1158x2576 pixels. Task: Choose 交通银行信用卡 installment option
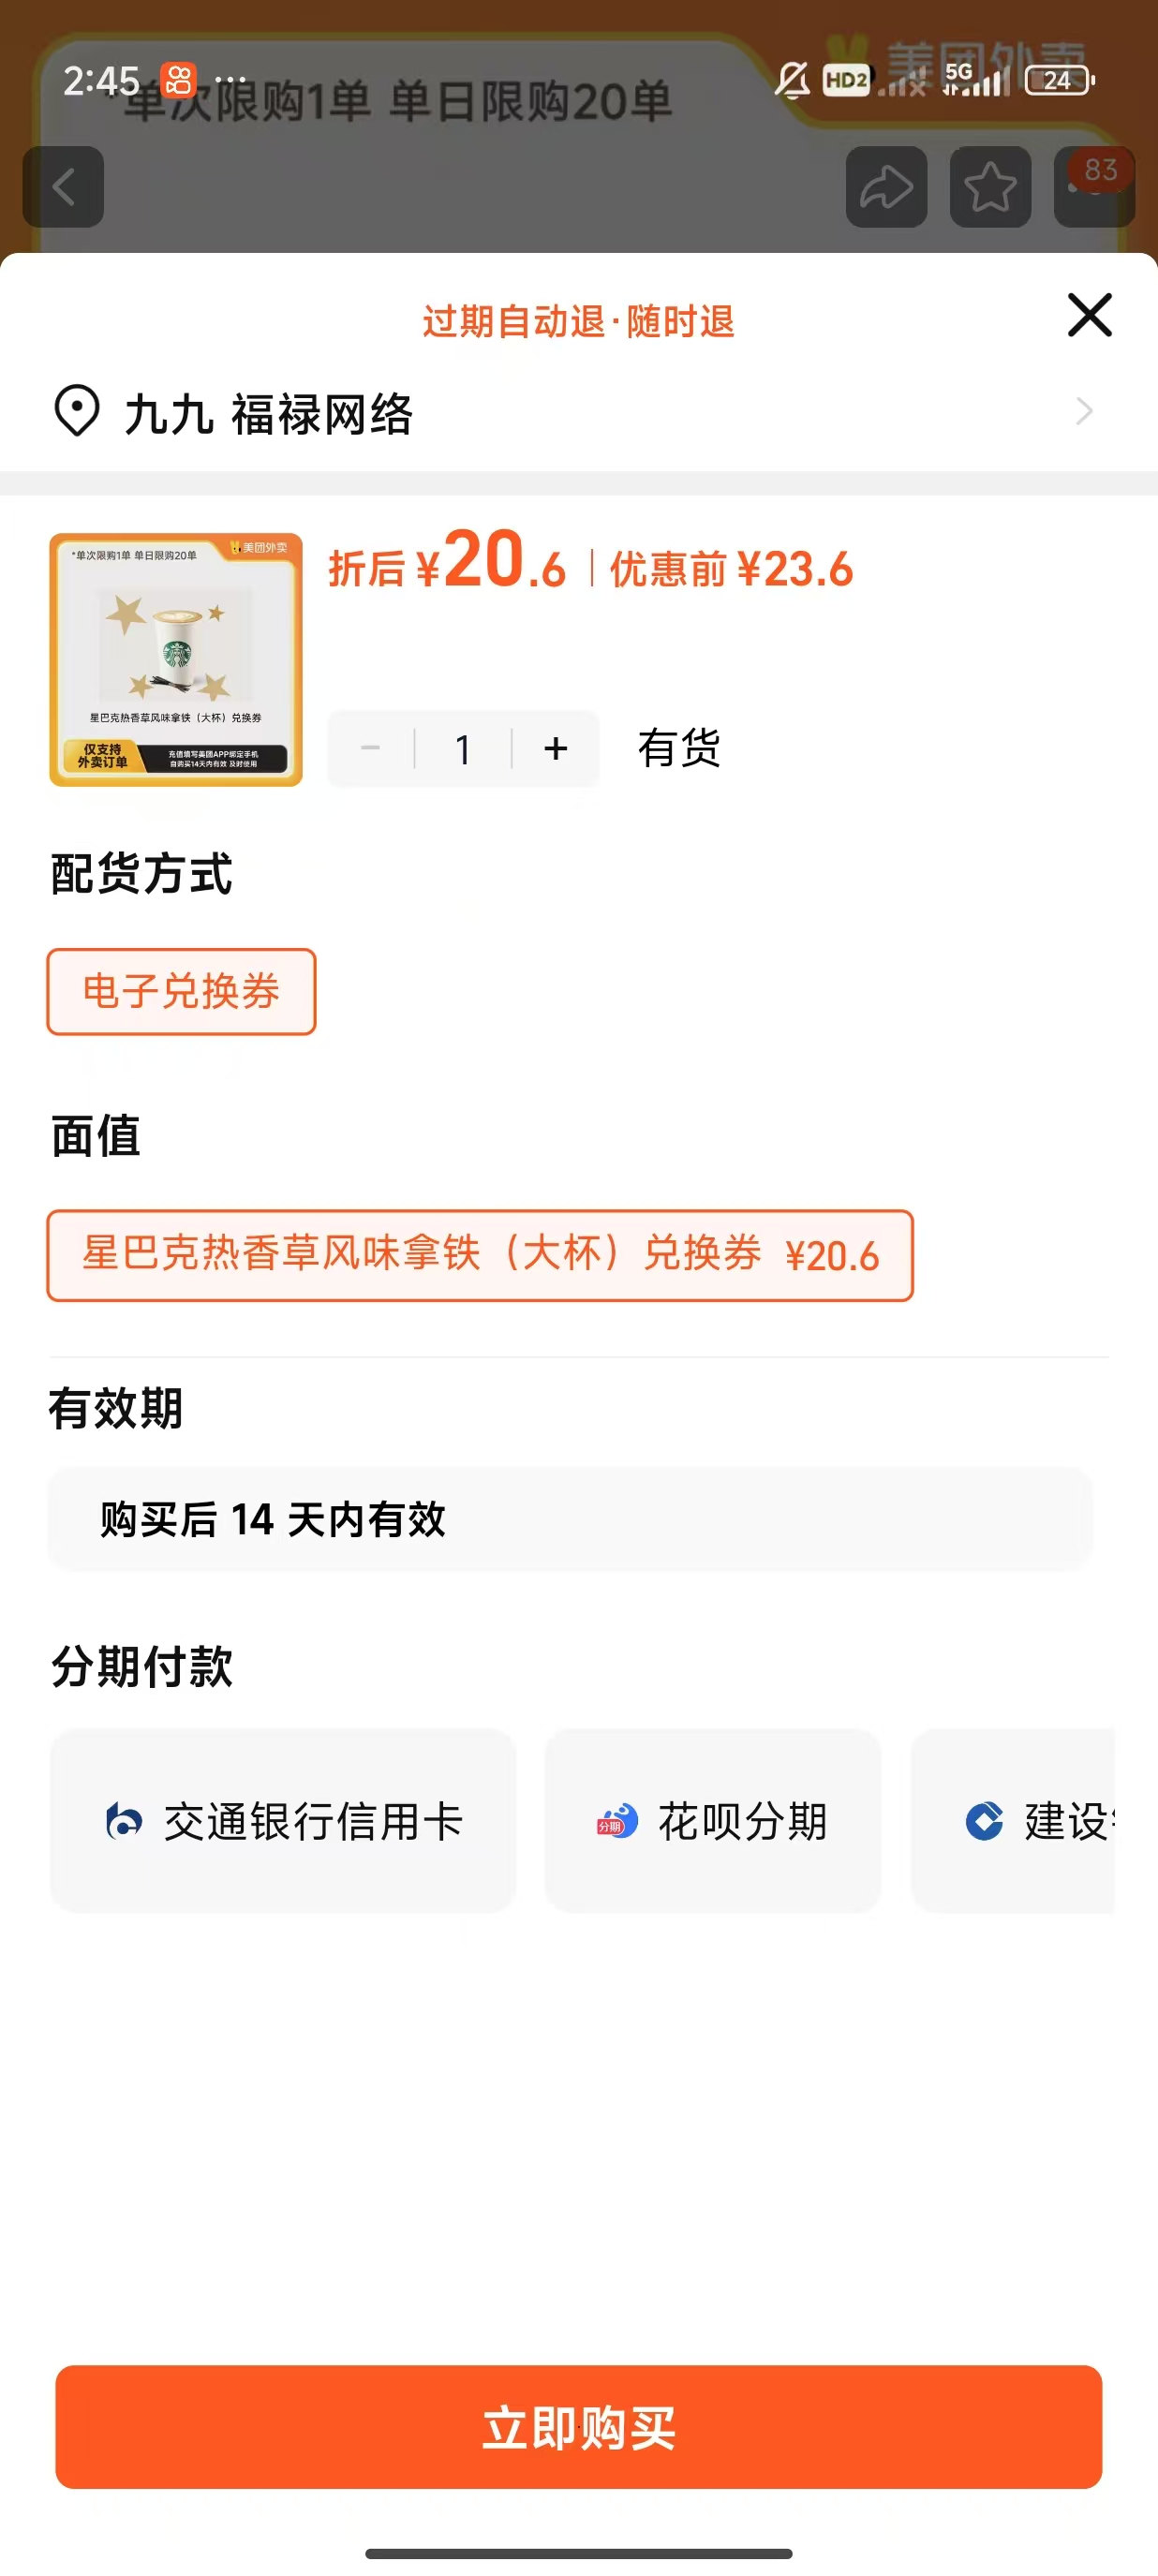[x=283, y=1821]
